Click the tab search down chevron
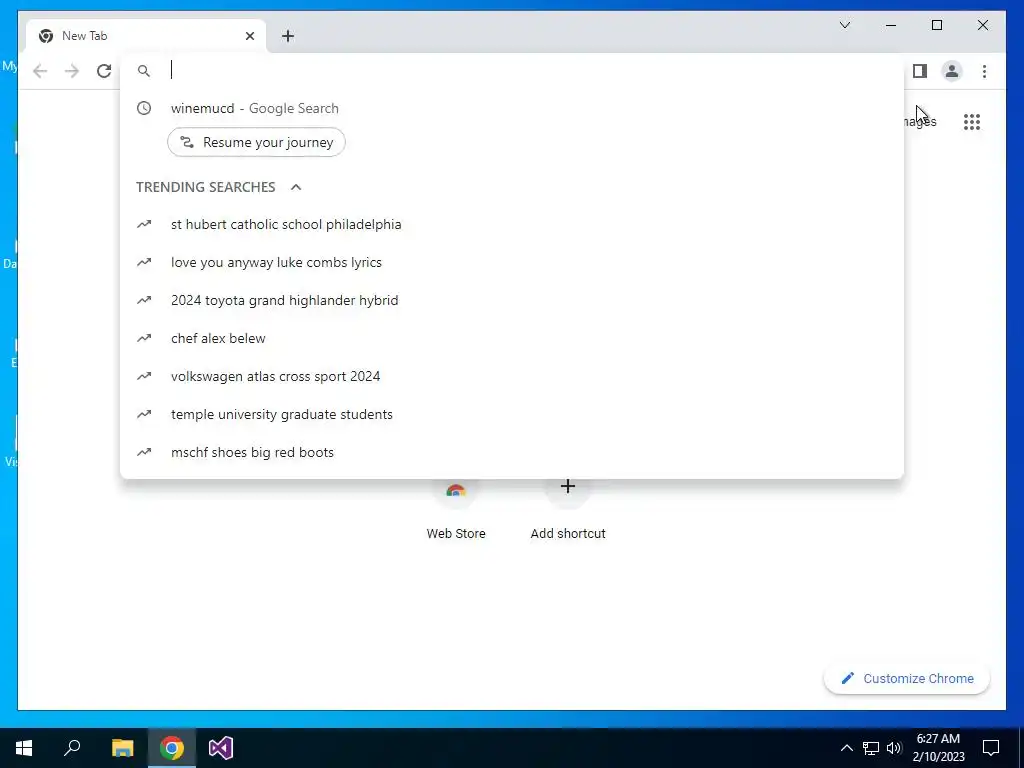1024x768 pixels. pos(844,25)
